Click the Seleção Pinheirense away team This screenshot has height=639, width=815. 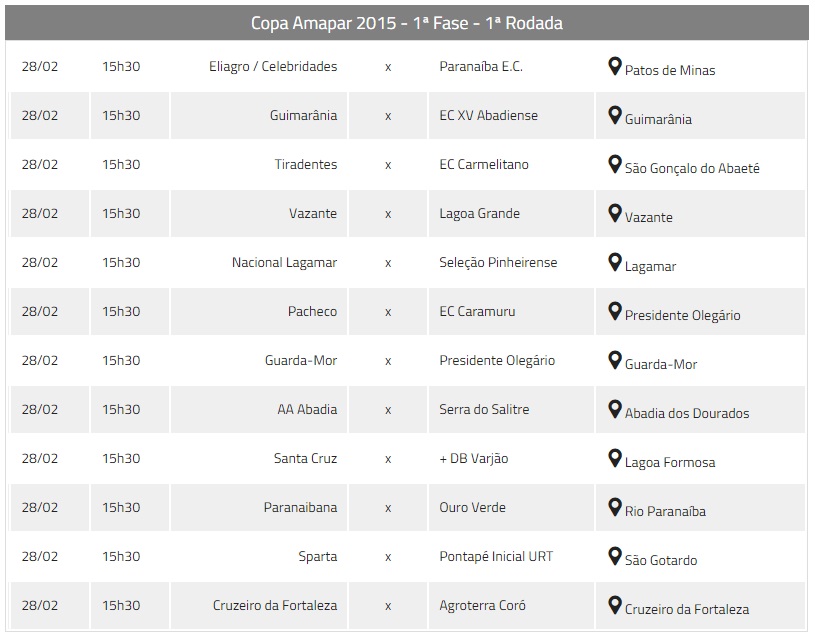498,263
